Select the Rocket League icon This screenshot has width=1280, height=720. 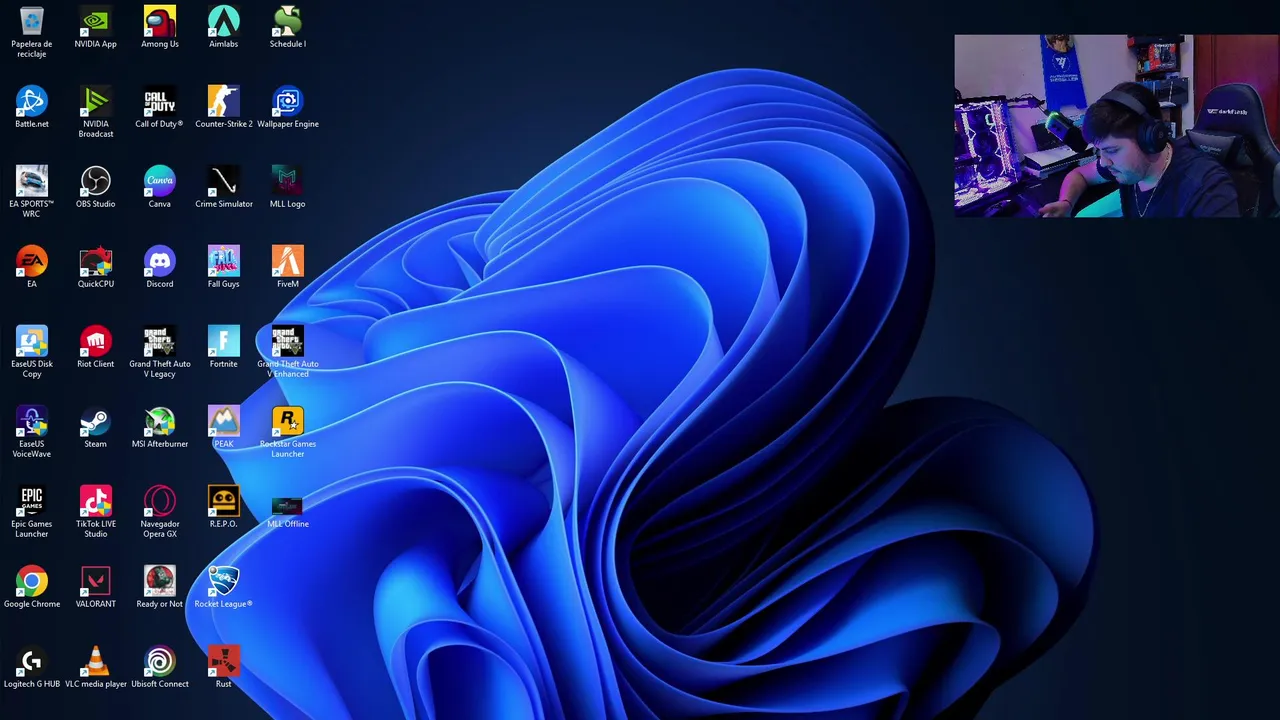pyautogui.click(x=223, y=581)
